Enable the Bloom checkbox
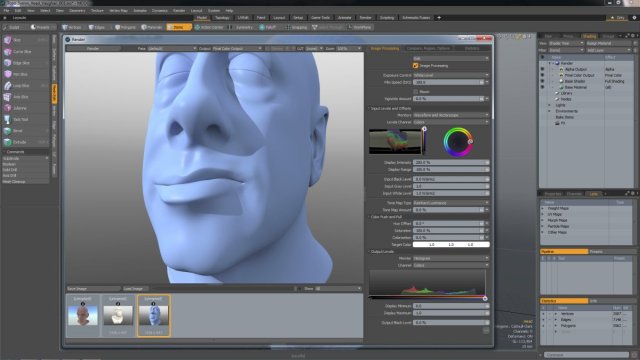The height and width of the screenshot is (360, 640). tap(416, 91)
